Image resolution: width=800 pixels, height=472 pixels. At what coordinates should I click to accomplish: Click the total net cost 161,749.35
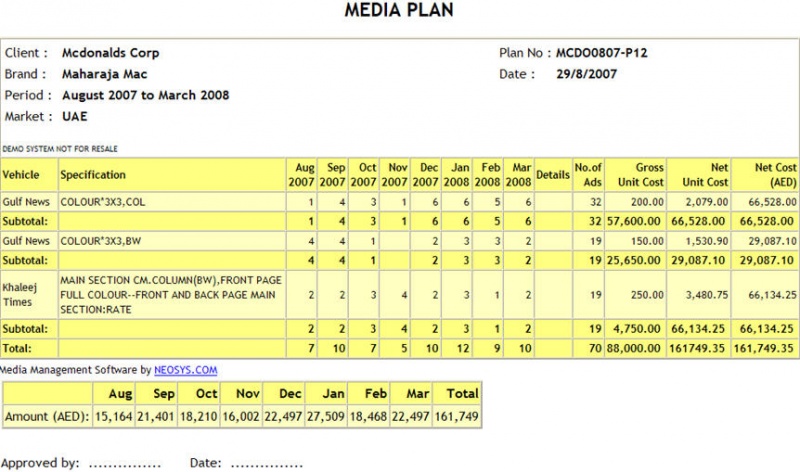coord(764,349)
